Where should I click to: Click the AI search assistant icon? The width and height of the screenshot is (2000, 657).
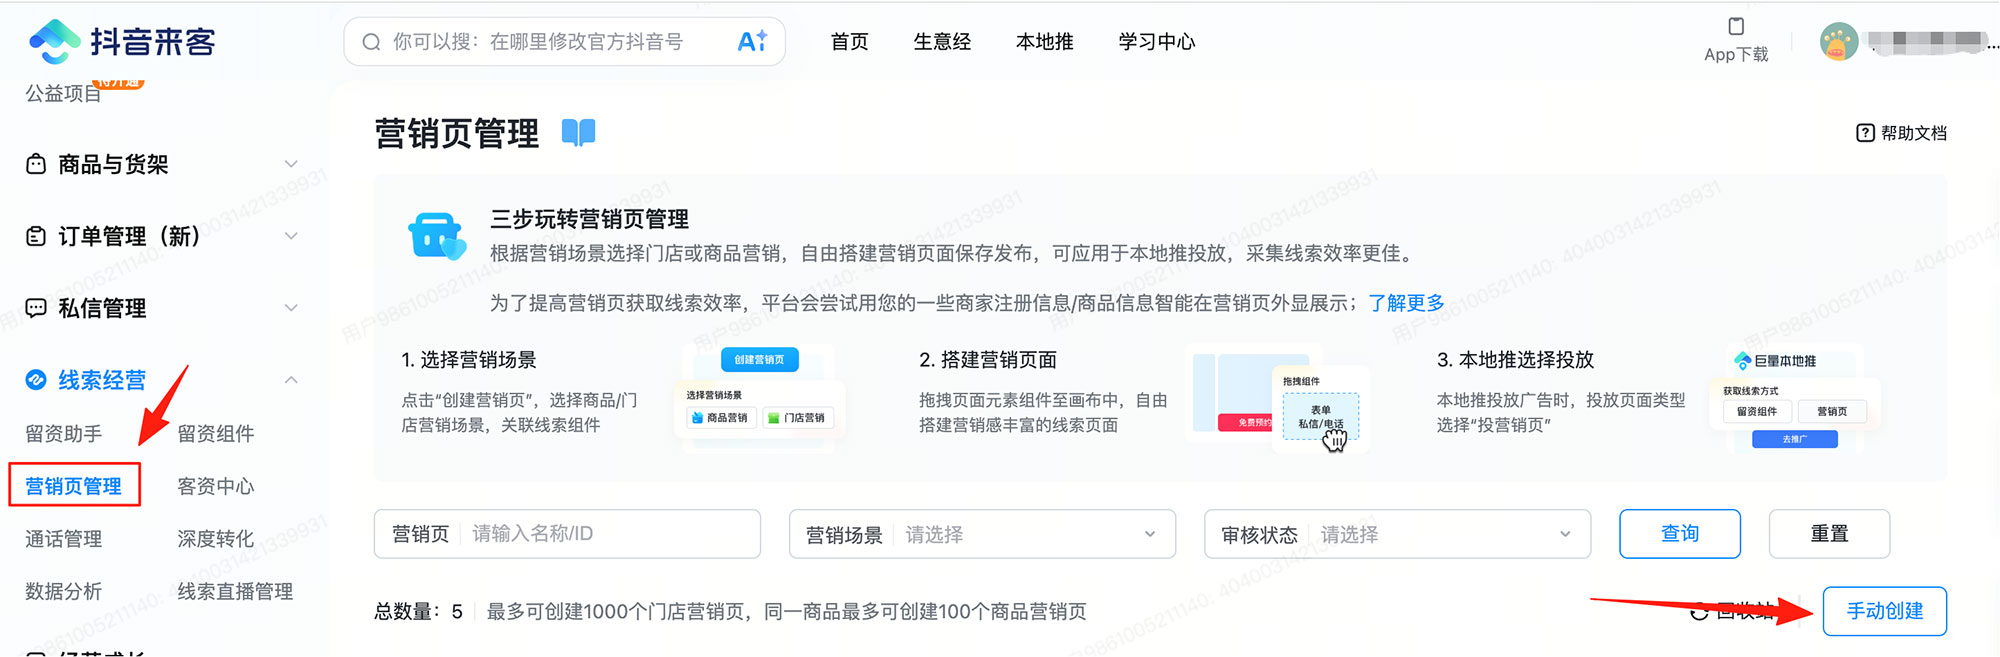(x=751, y=41)
